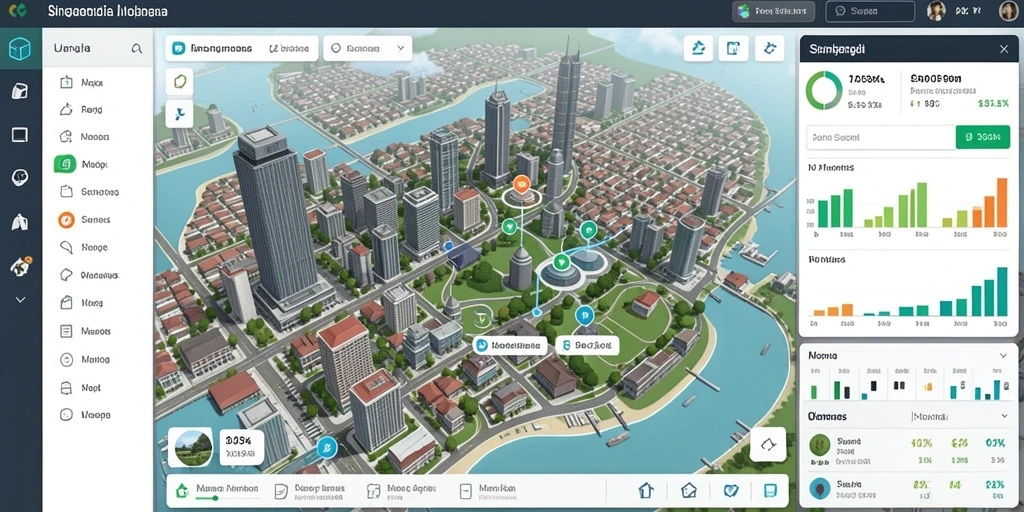Click the round landscape thumbnail above the bottom toolbar
Image resolution: width=1024 pixels, height=512 pixels.
[193, 447]
